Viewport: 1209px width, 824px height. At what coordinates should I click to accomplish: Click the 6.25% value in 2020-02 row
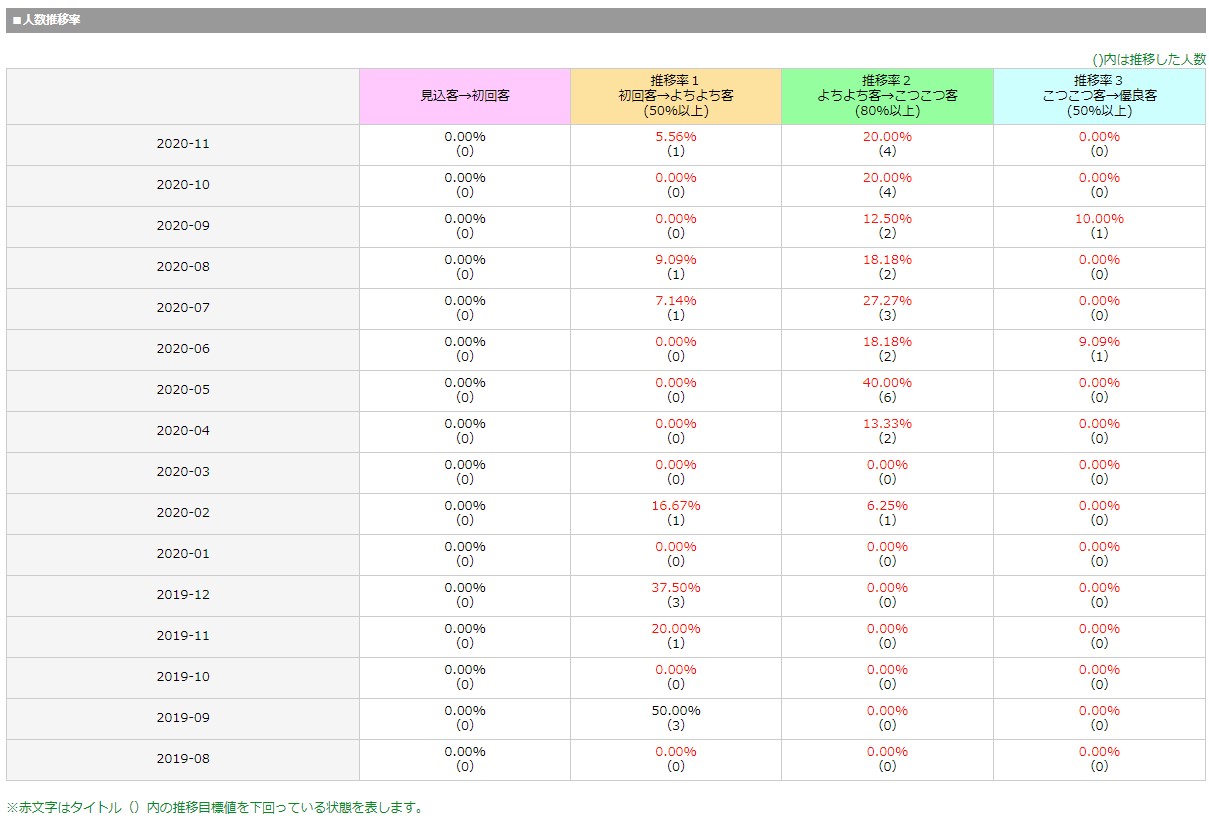887,506
